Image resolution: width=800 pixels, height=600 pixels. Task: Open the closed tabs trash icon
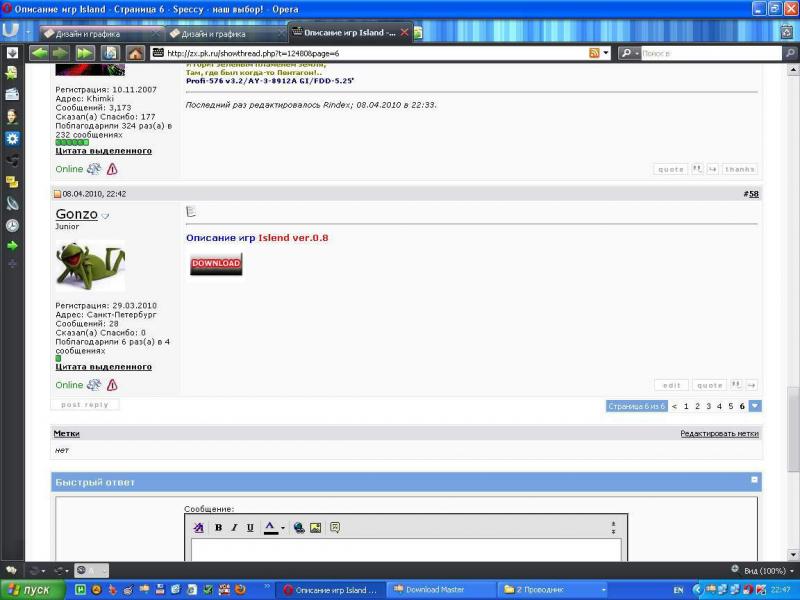(786, 32)
